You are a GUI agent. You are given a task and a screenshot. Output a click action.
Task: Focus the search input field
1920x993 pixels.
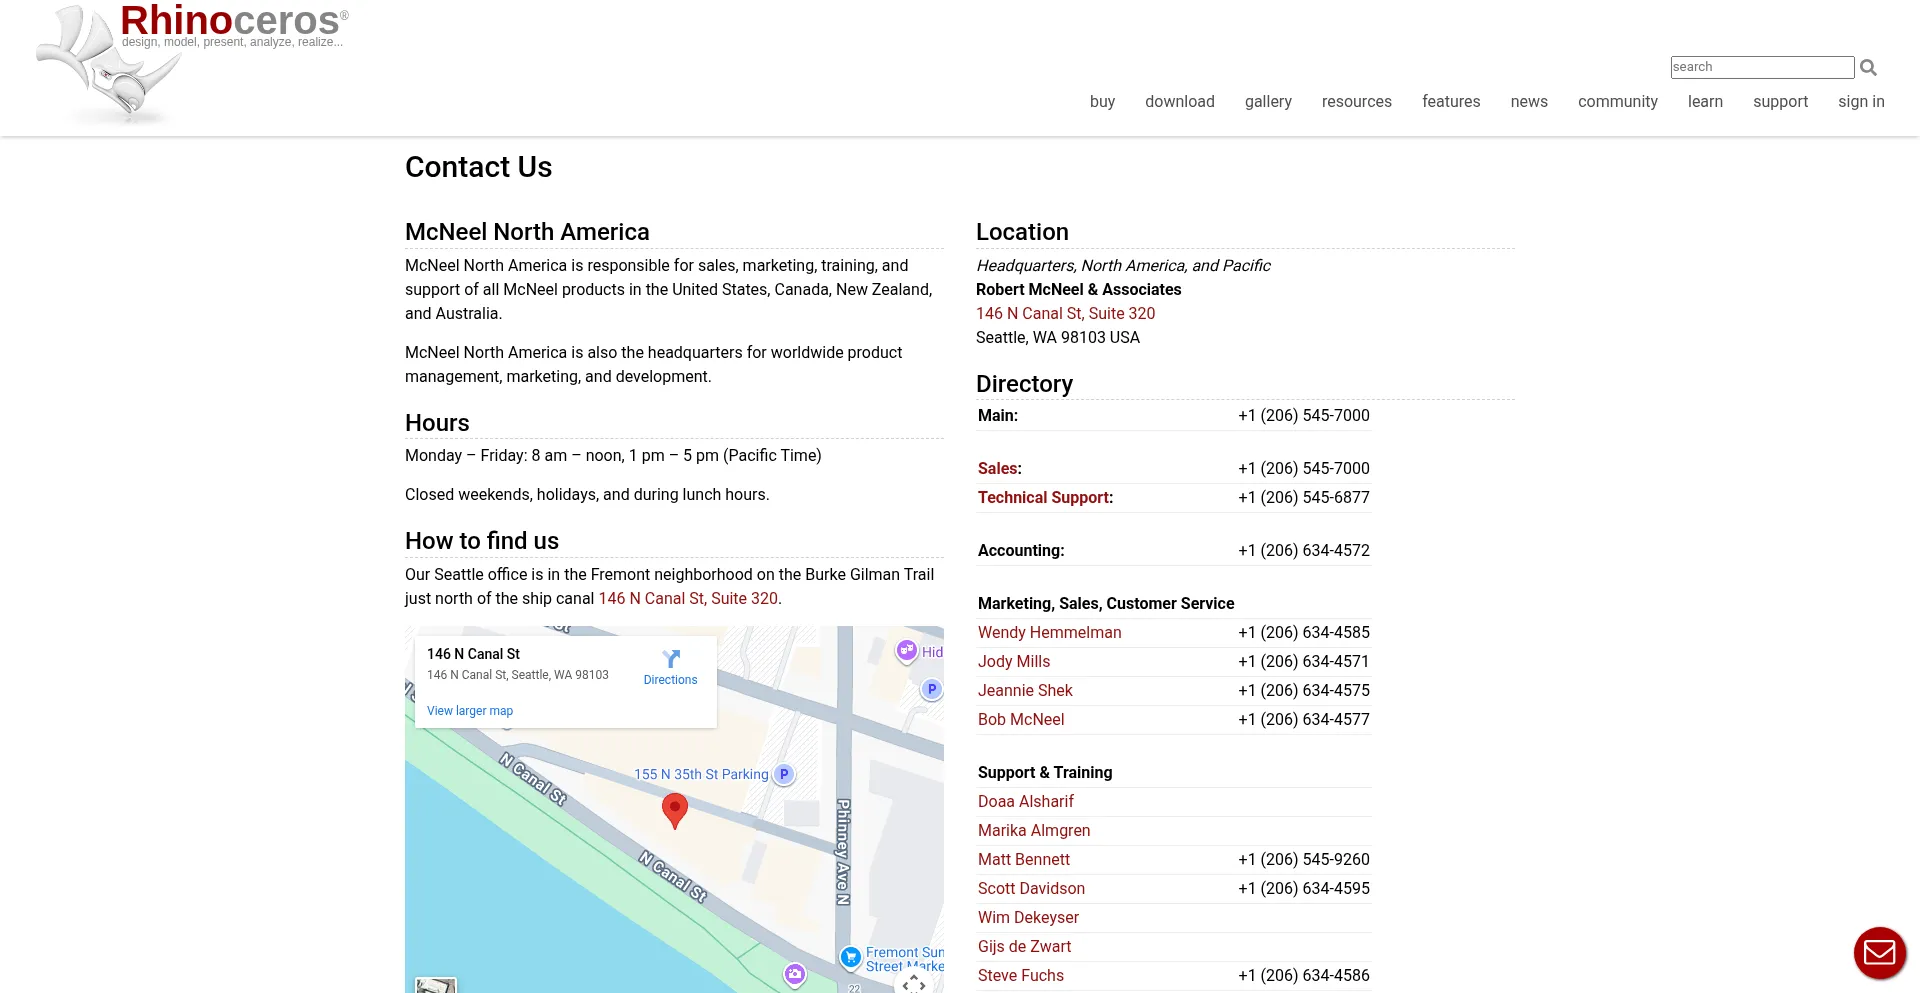(1762, 67)
